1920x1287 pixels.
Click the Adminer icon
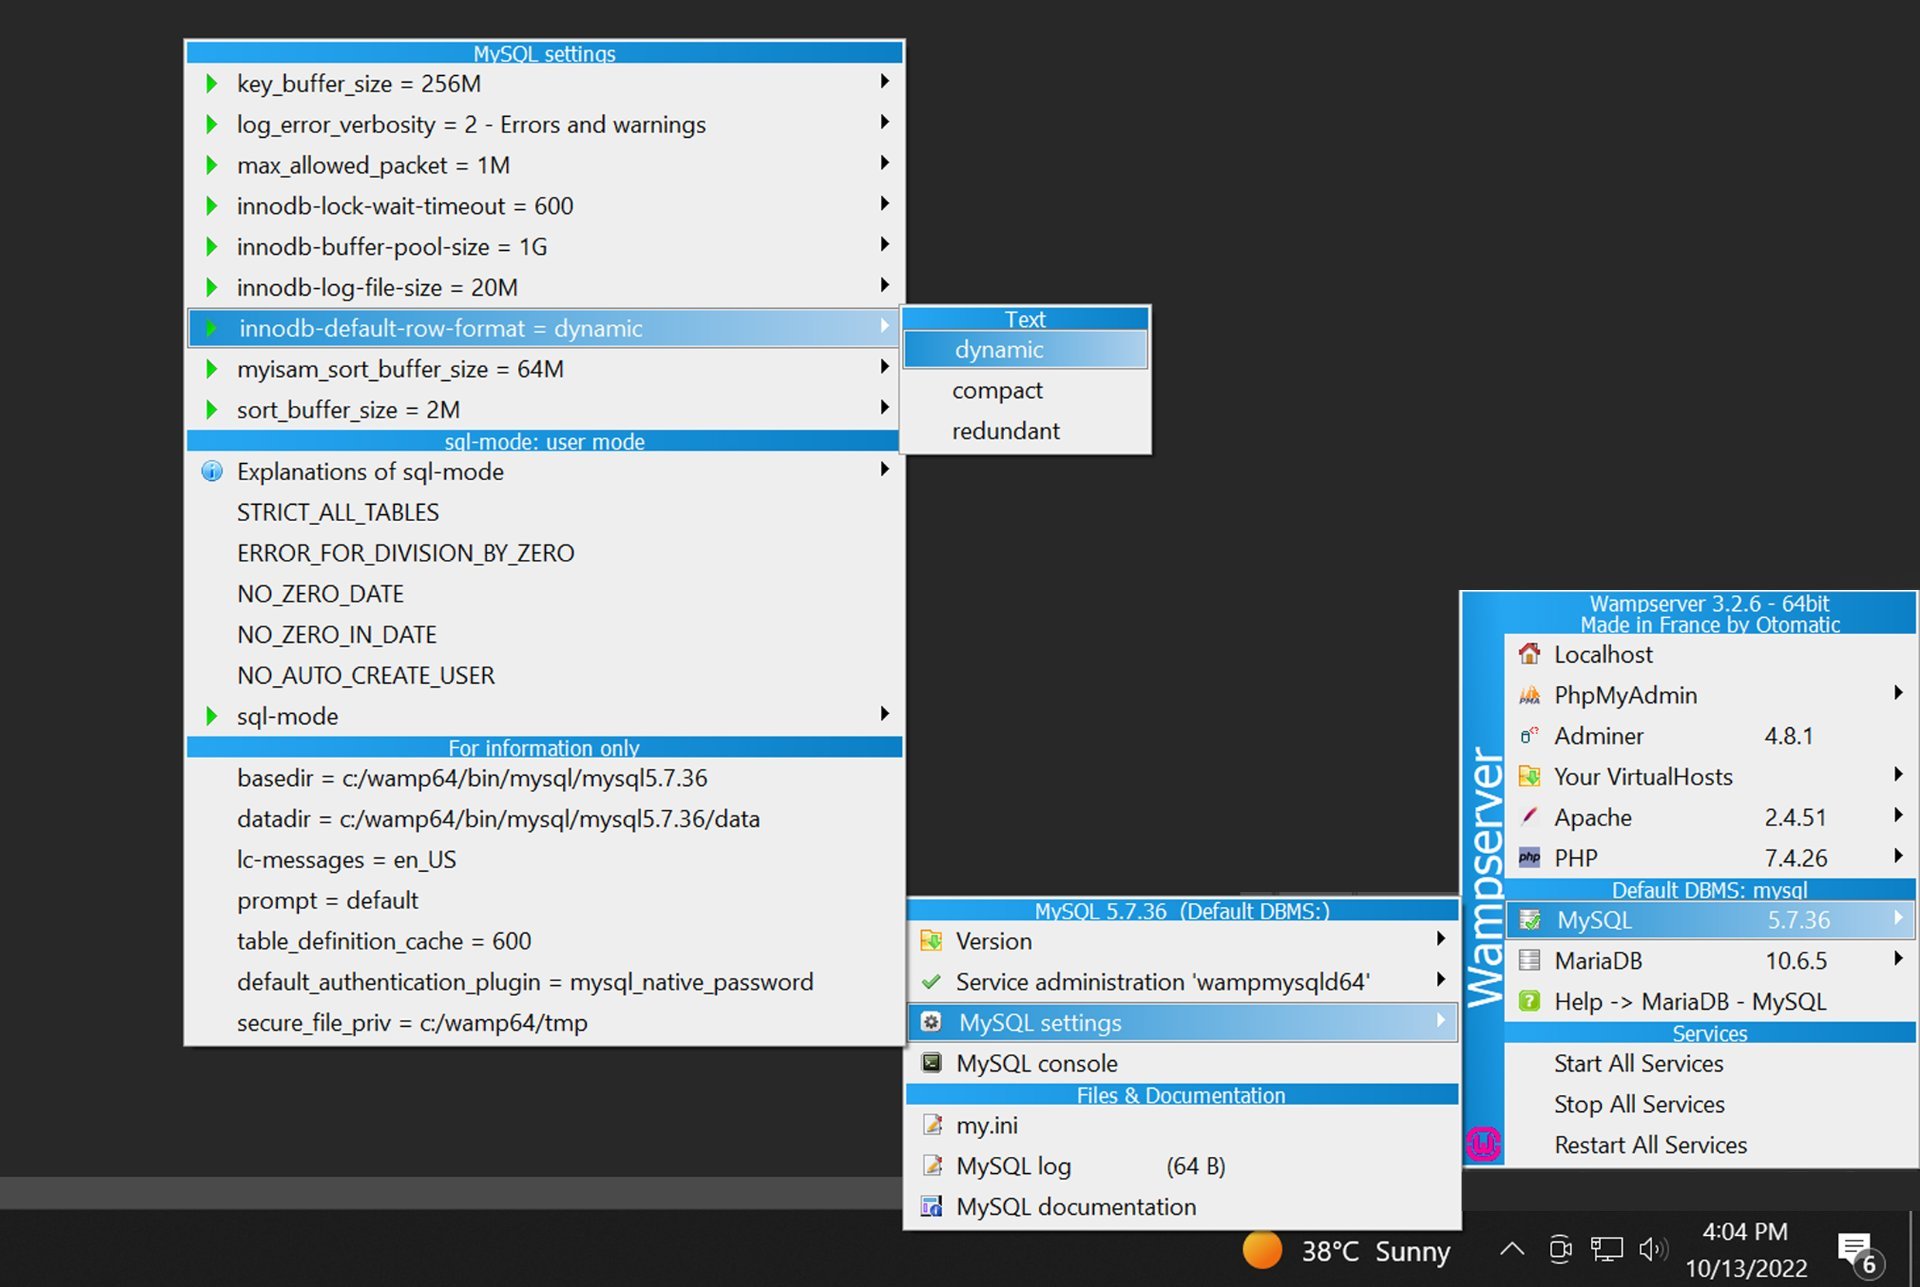[1529, 736]
